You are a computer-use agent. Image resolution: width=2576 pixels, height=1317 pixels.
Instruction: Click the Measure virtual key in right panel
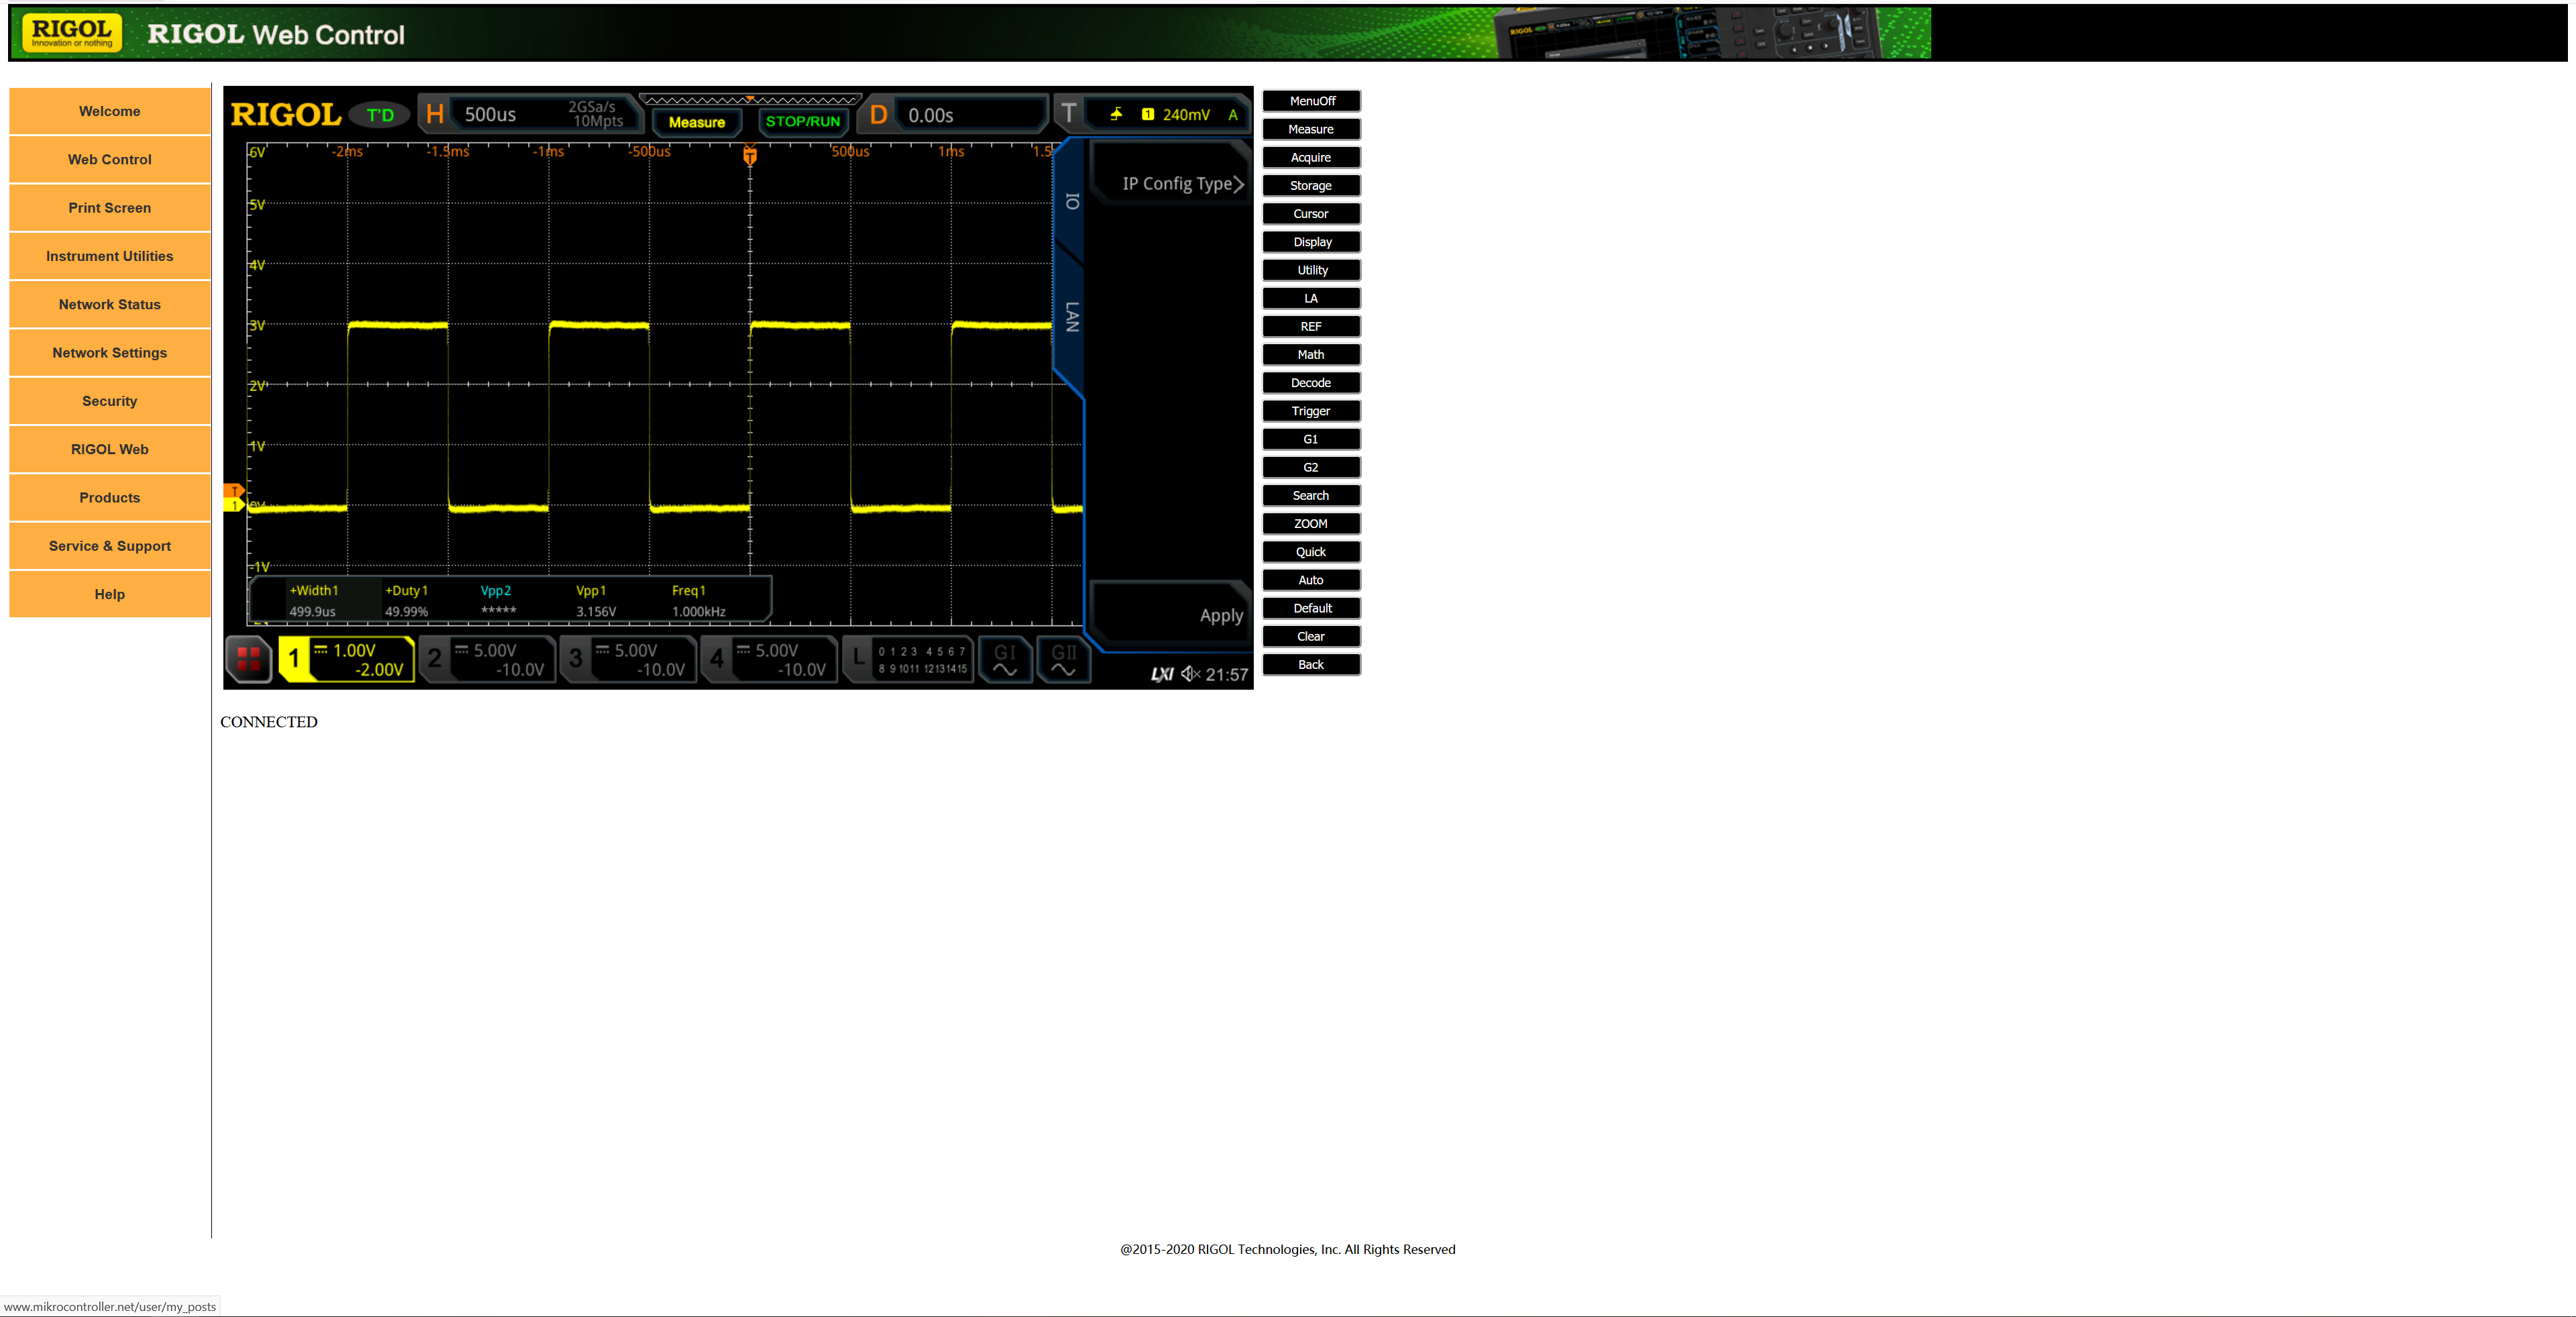coord(1311,129)
